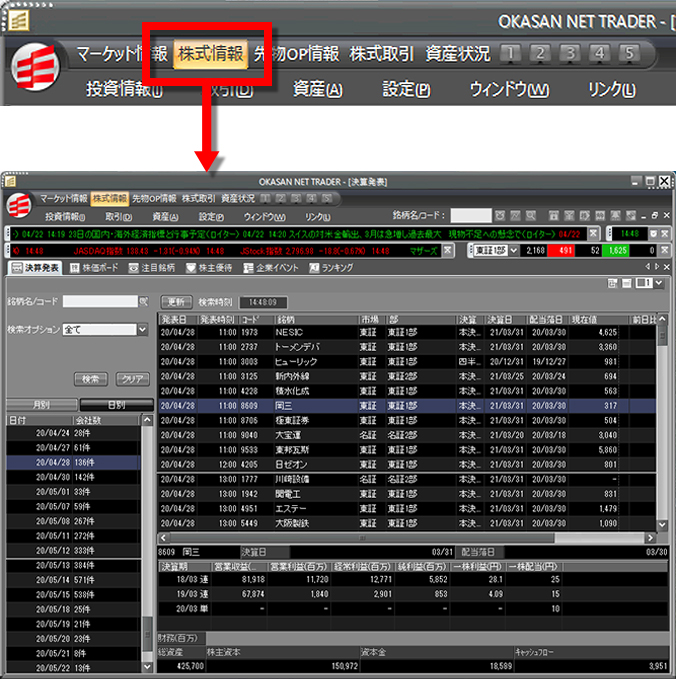Viewport: 676px width, 682px height.
Task: Select the 5449 大阪製鉄 row
Action: (x=407, y=523)
